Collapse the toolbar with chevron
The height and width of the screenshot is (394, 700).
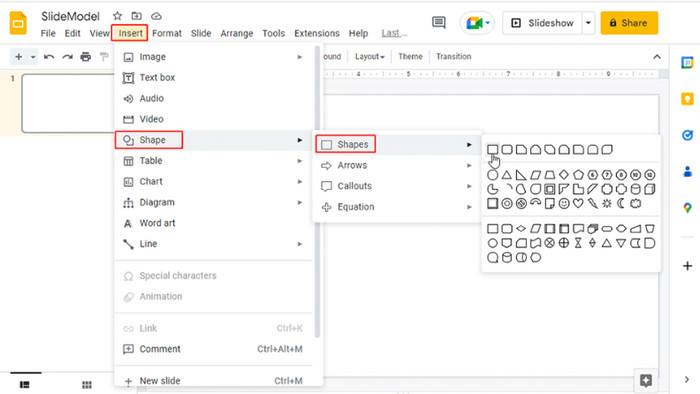(x=657, y=57)
